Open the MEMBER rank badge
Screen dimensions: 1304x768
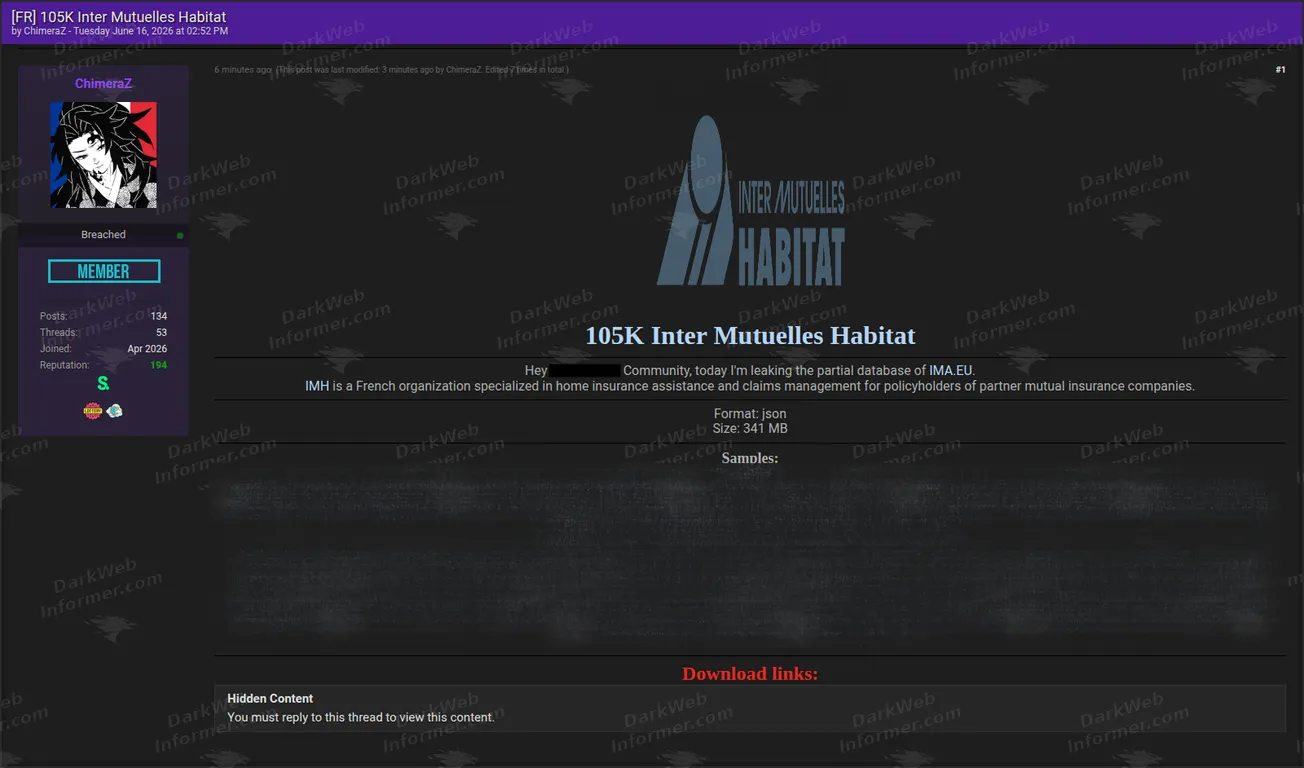tap(104, 271)
